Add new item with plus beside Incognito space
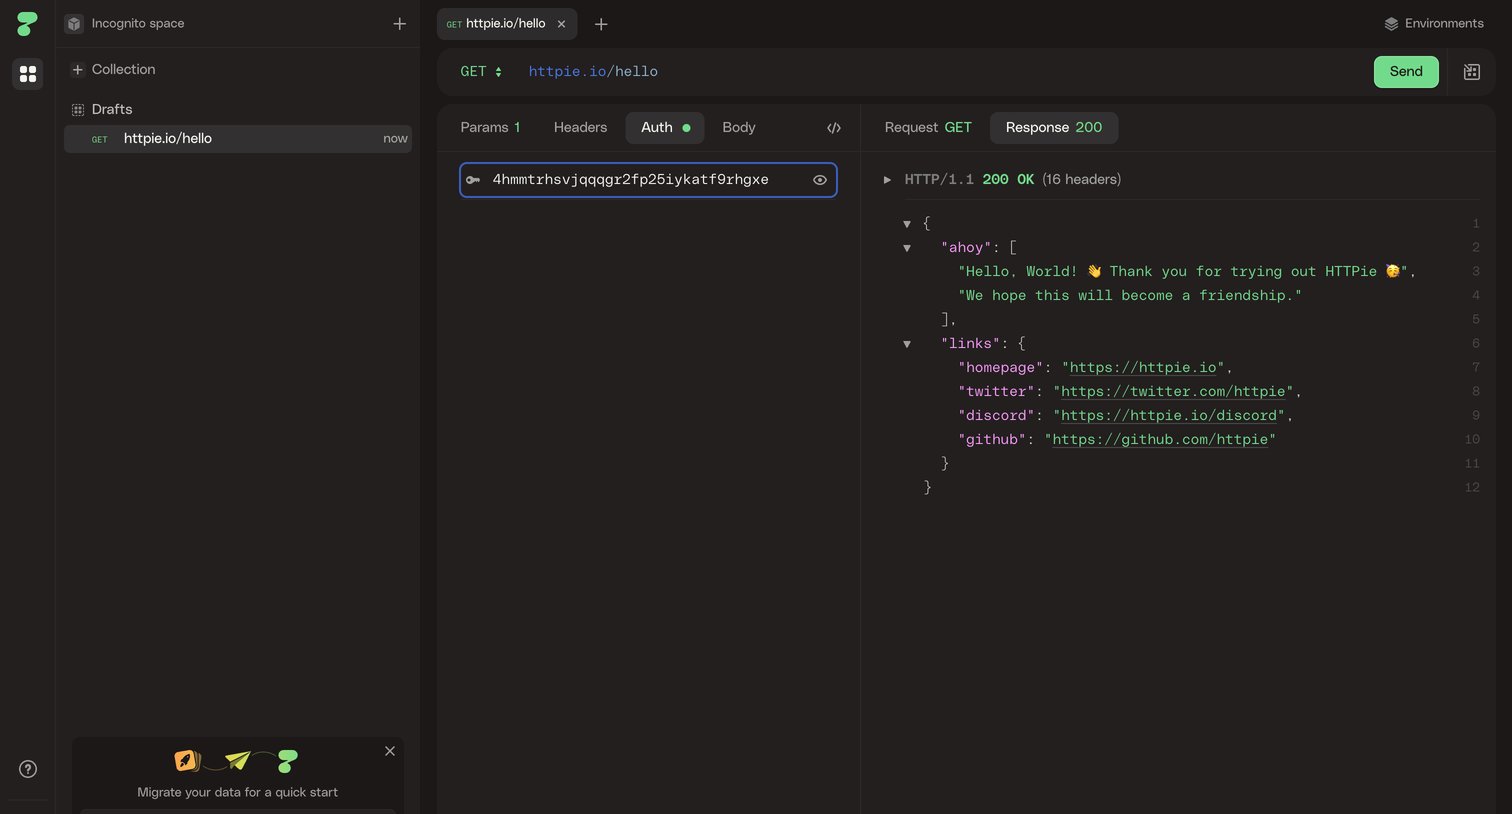The width and height of the screenshot is (1512, 814). [x=400, y=23]
